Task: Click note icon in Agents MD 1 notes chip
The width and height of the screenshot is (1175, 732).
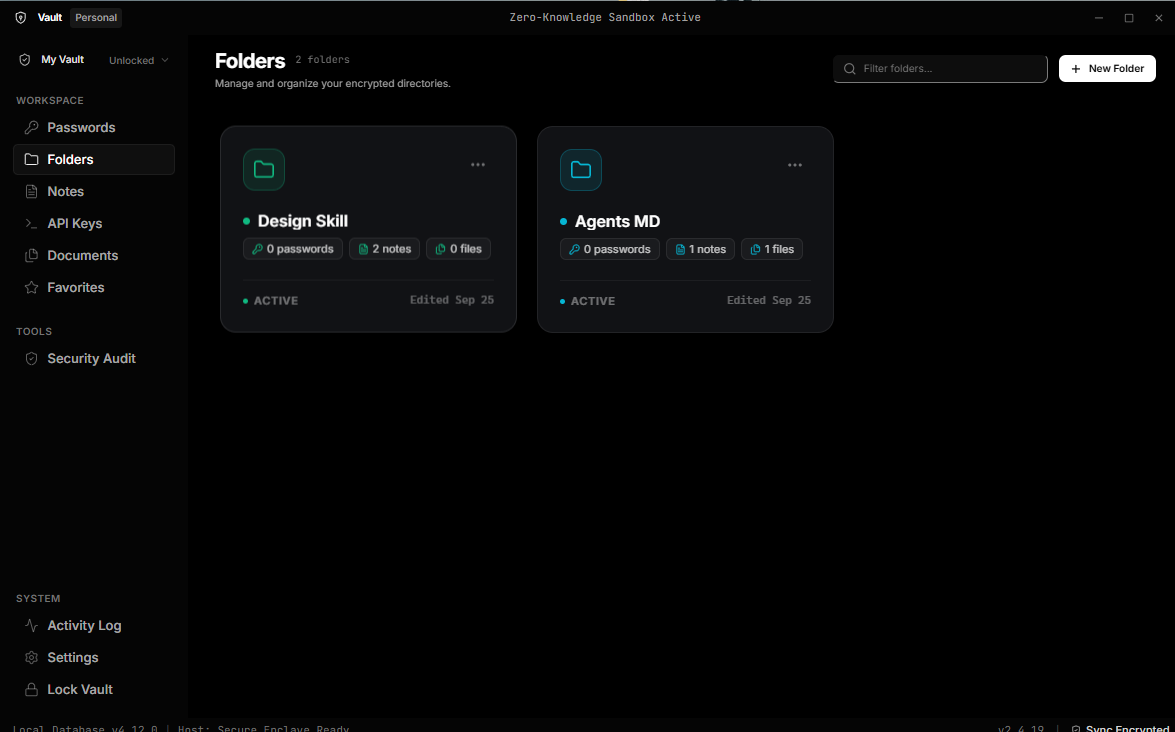Action: click(680, 249)
